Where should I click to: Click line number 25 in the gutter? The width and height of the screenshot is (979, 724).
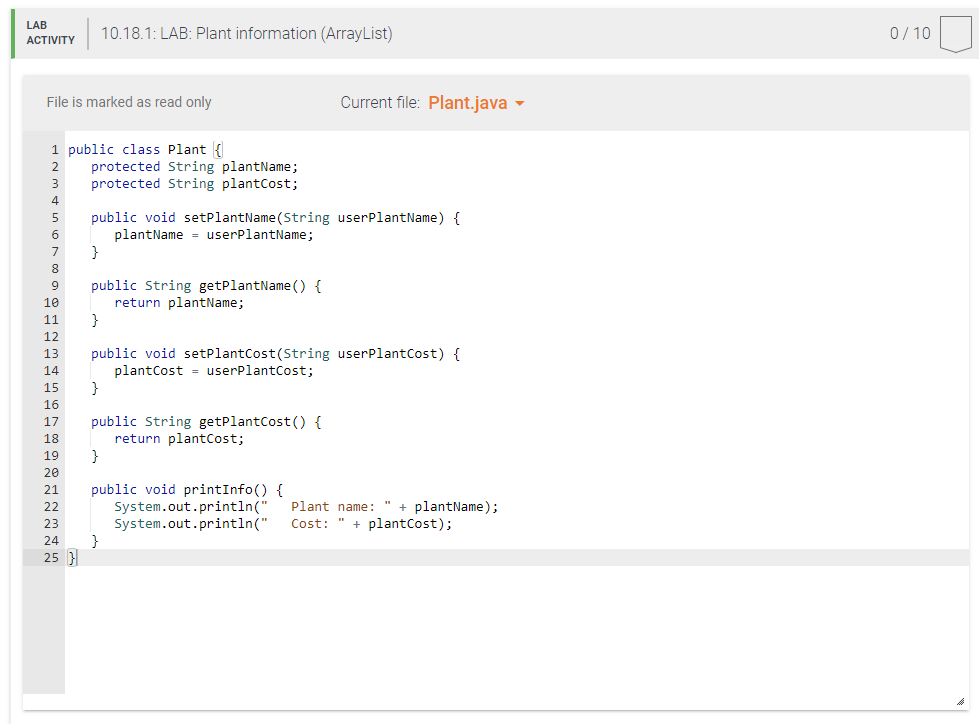(x=51, y=557)
